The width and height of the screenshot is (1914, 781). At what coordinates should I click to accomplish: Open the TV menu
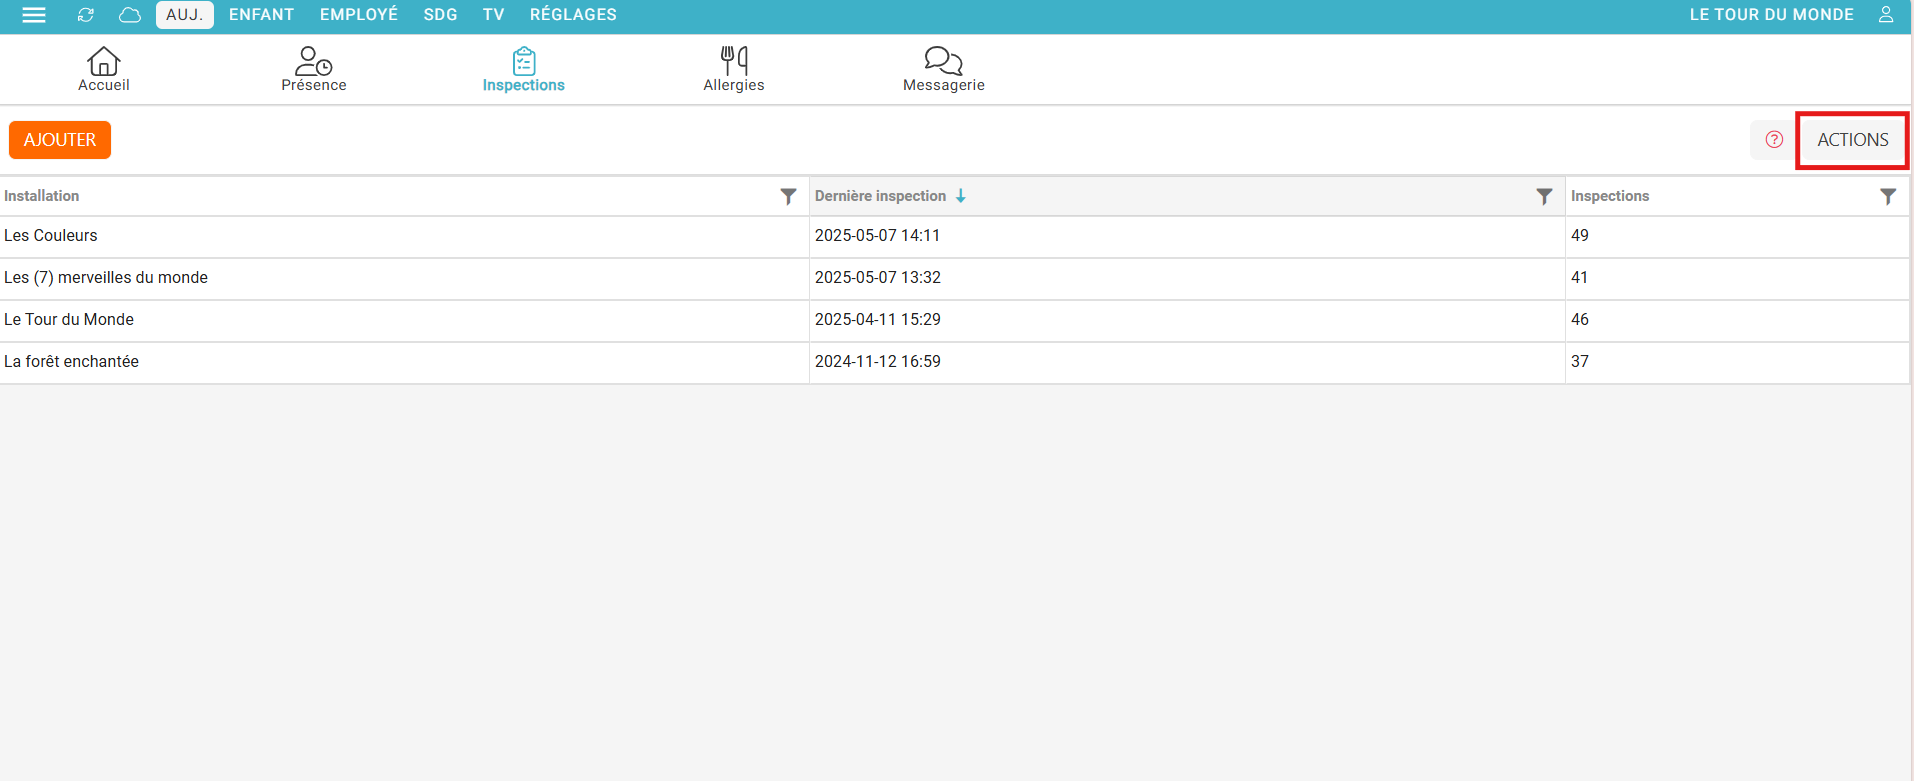(x=494, y=15)
